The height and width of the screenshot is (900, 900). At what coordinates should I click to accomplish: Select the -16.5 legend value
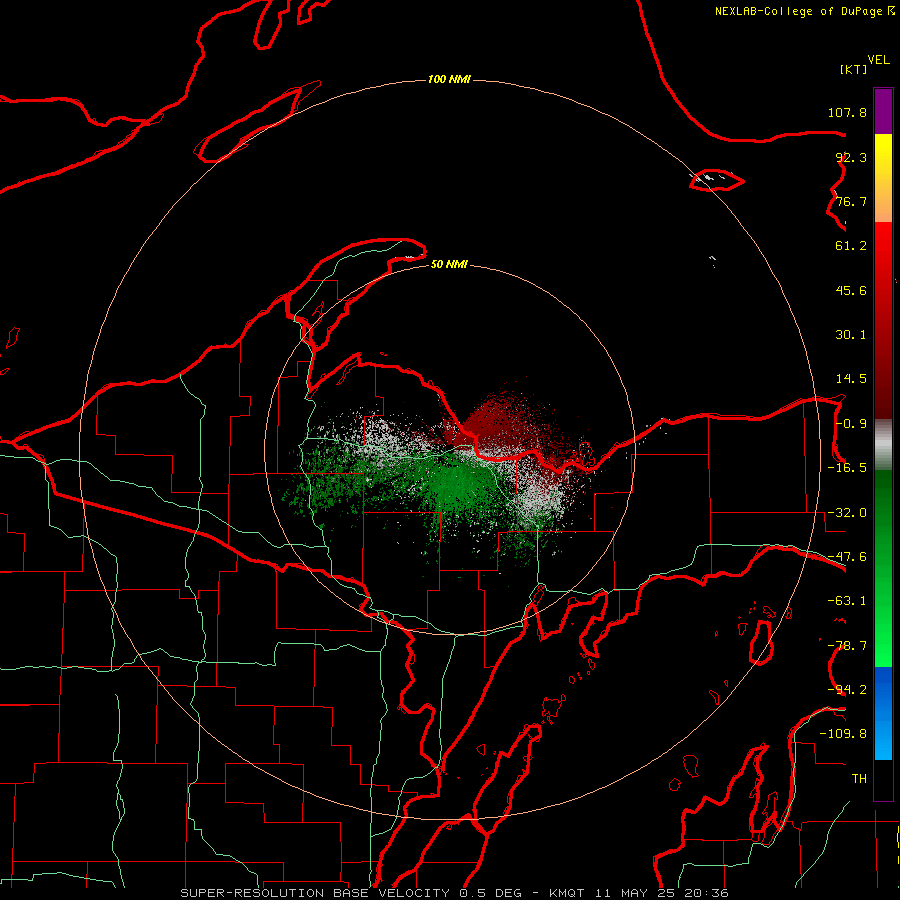(847, 468)
